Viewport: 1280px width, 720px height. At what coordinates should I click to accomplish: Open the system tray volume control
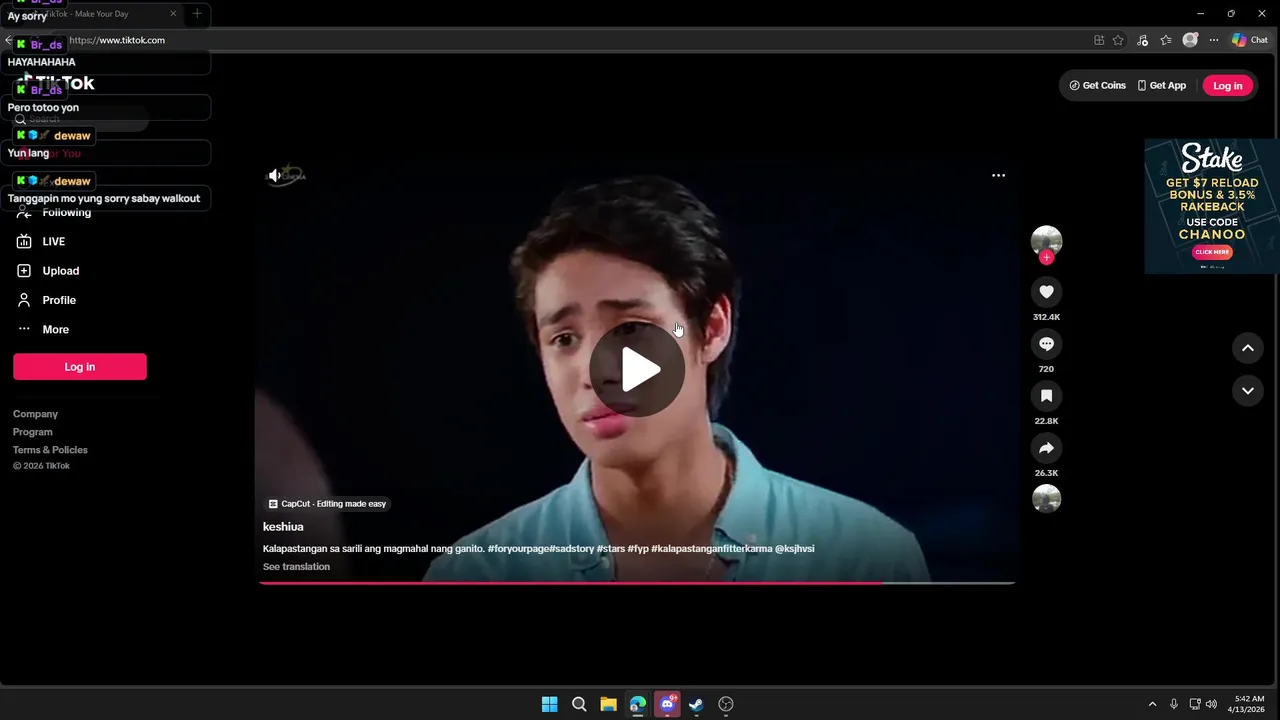[1211, 704]
